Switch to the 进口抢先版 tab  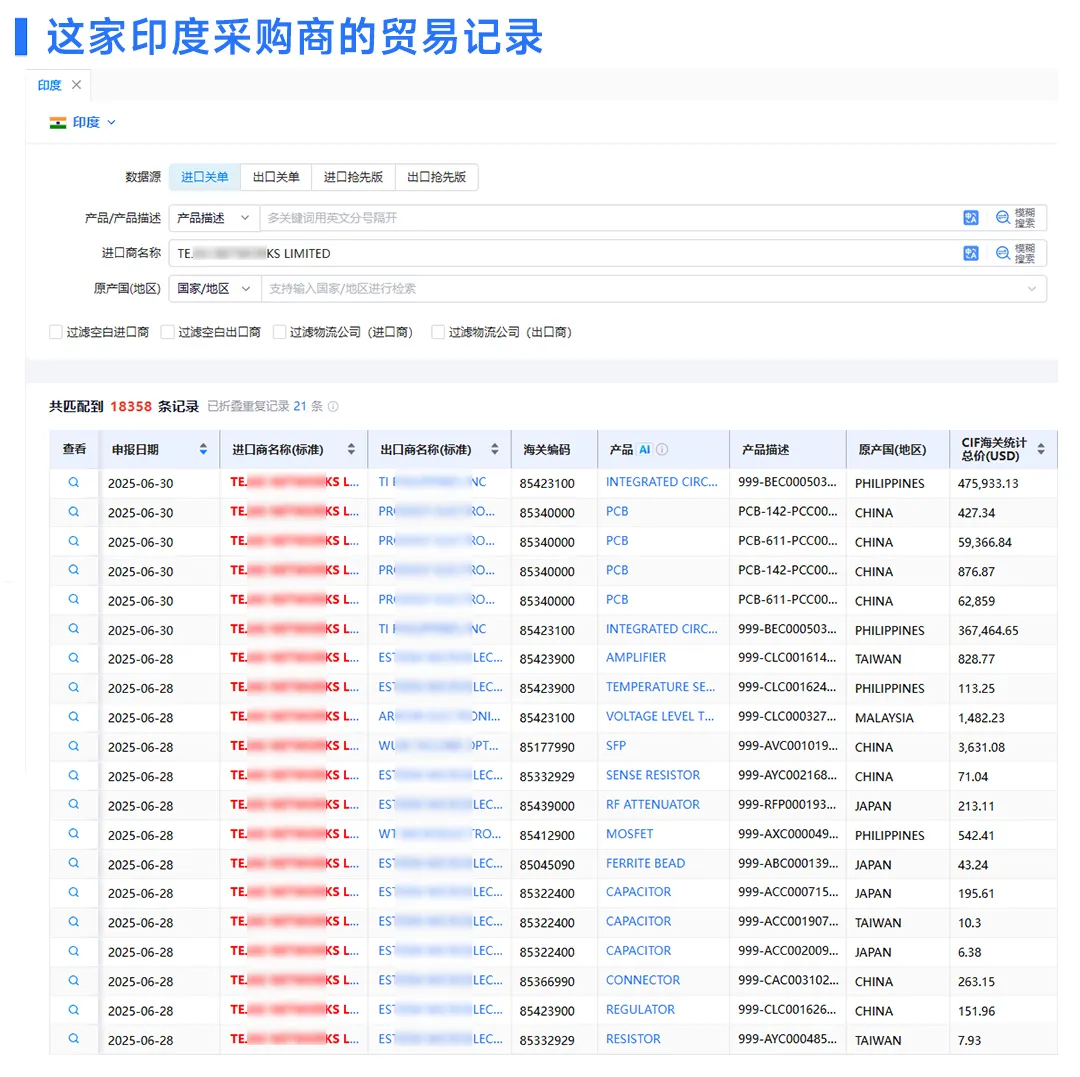coord(353,177)
